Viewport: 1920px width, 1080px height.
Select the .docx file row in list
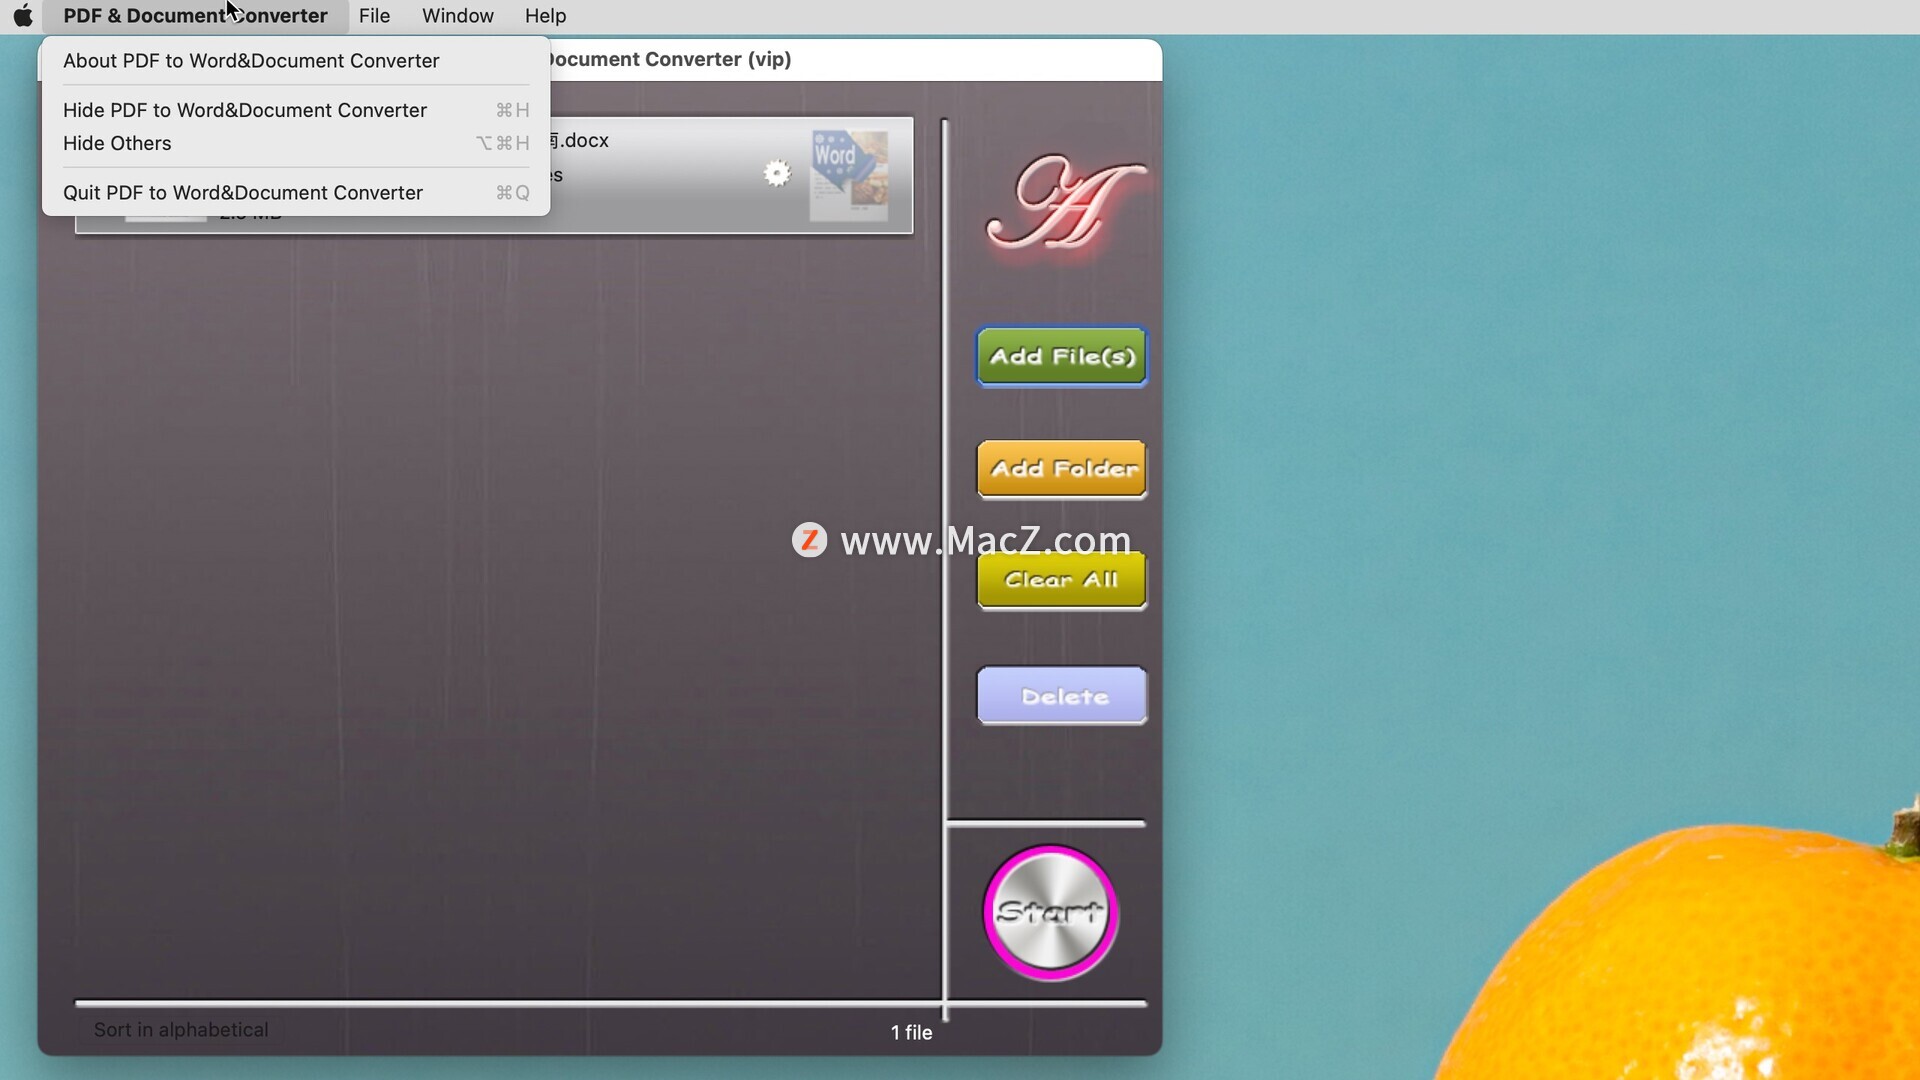click(x=494, y=176)
